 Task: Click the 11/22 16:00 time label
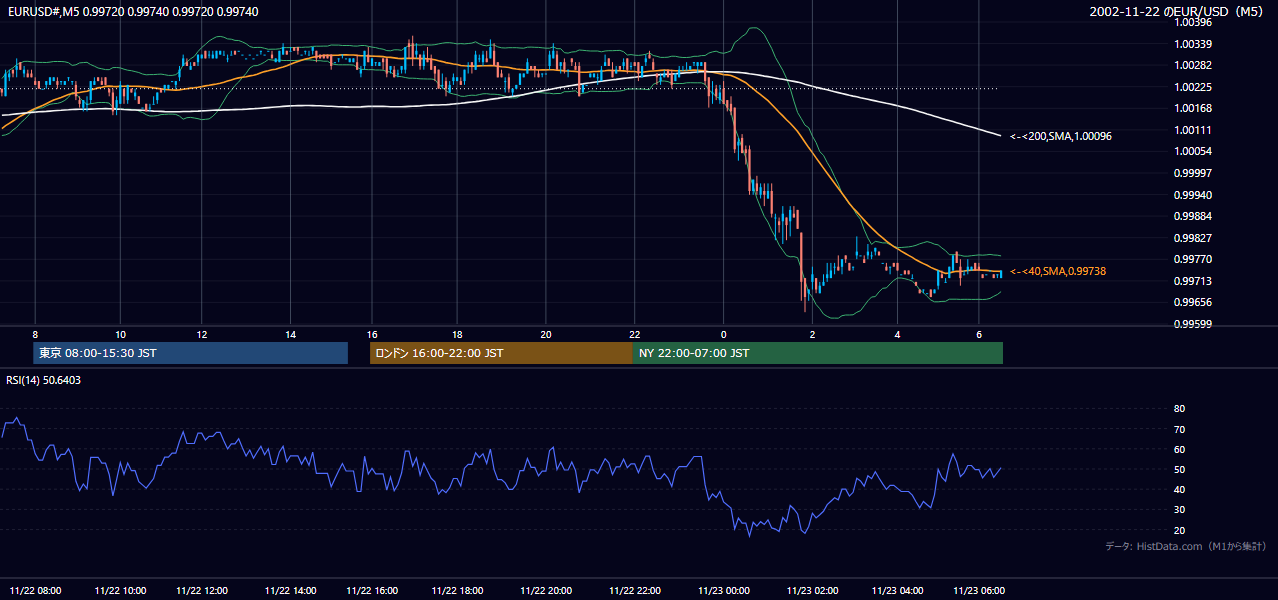(372, 590)
